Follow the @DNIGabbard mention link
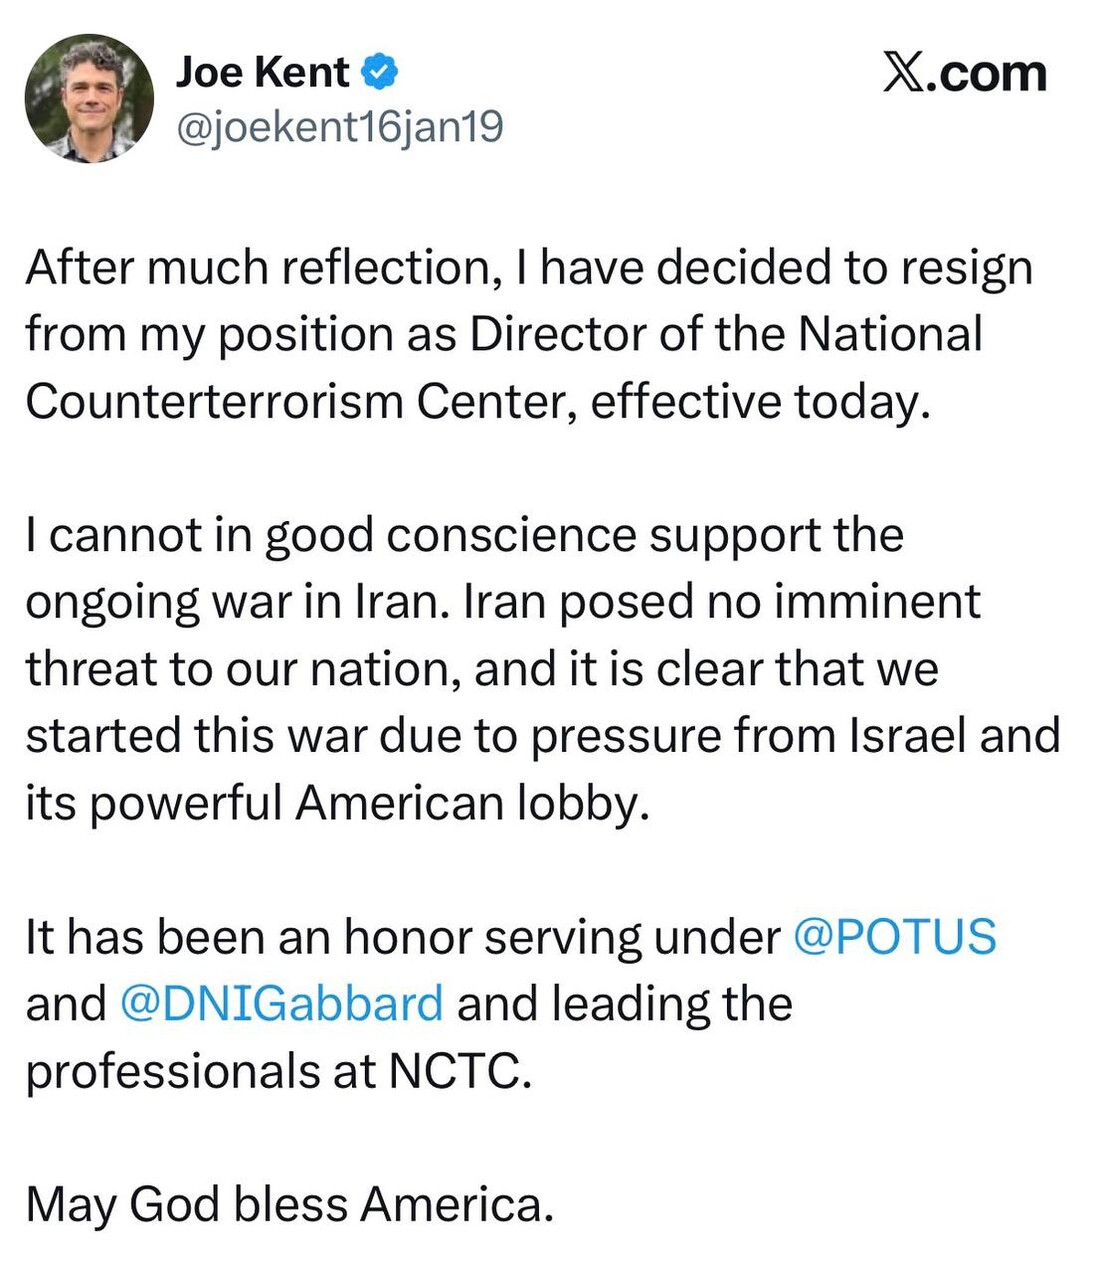This screenshot has height=1273, width=1100. tap(281, 1003)
